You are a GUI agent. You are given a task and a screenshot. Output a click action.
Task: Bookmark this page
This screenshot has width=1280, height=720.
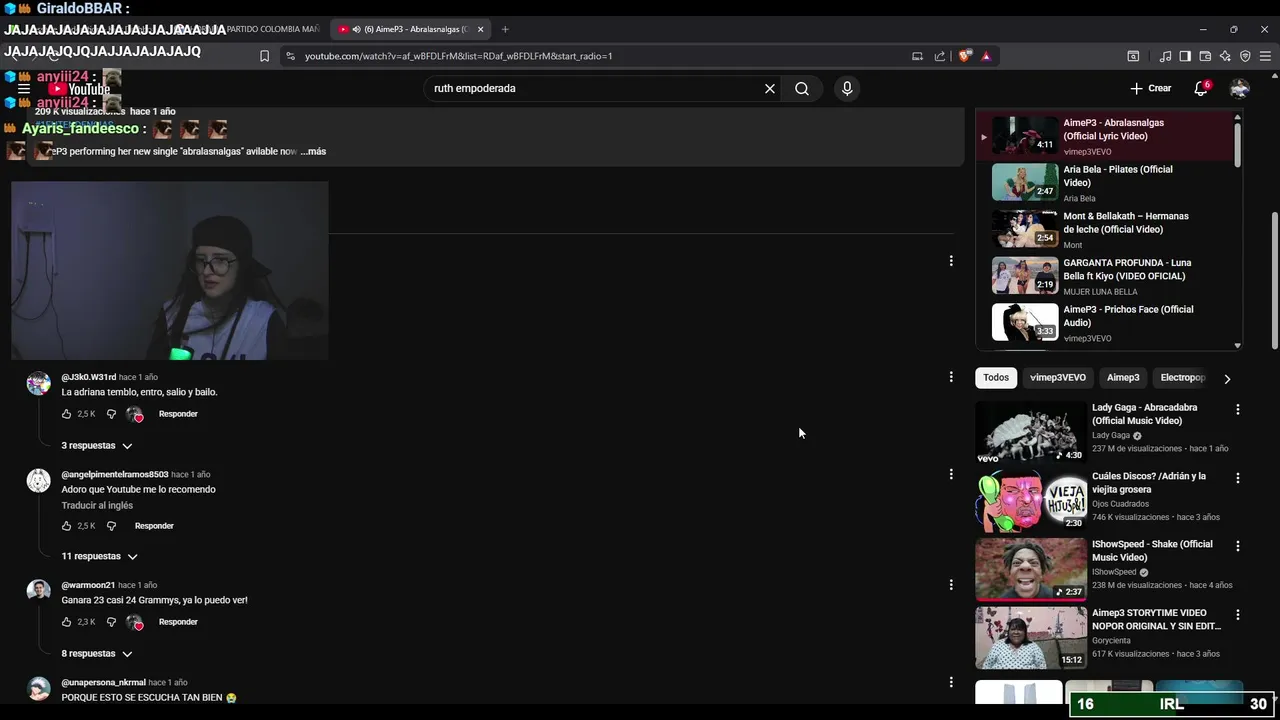tap(264, 56)
